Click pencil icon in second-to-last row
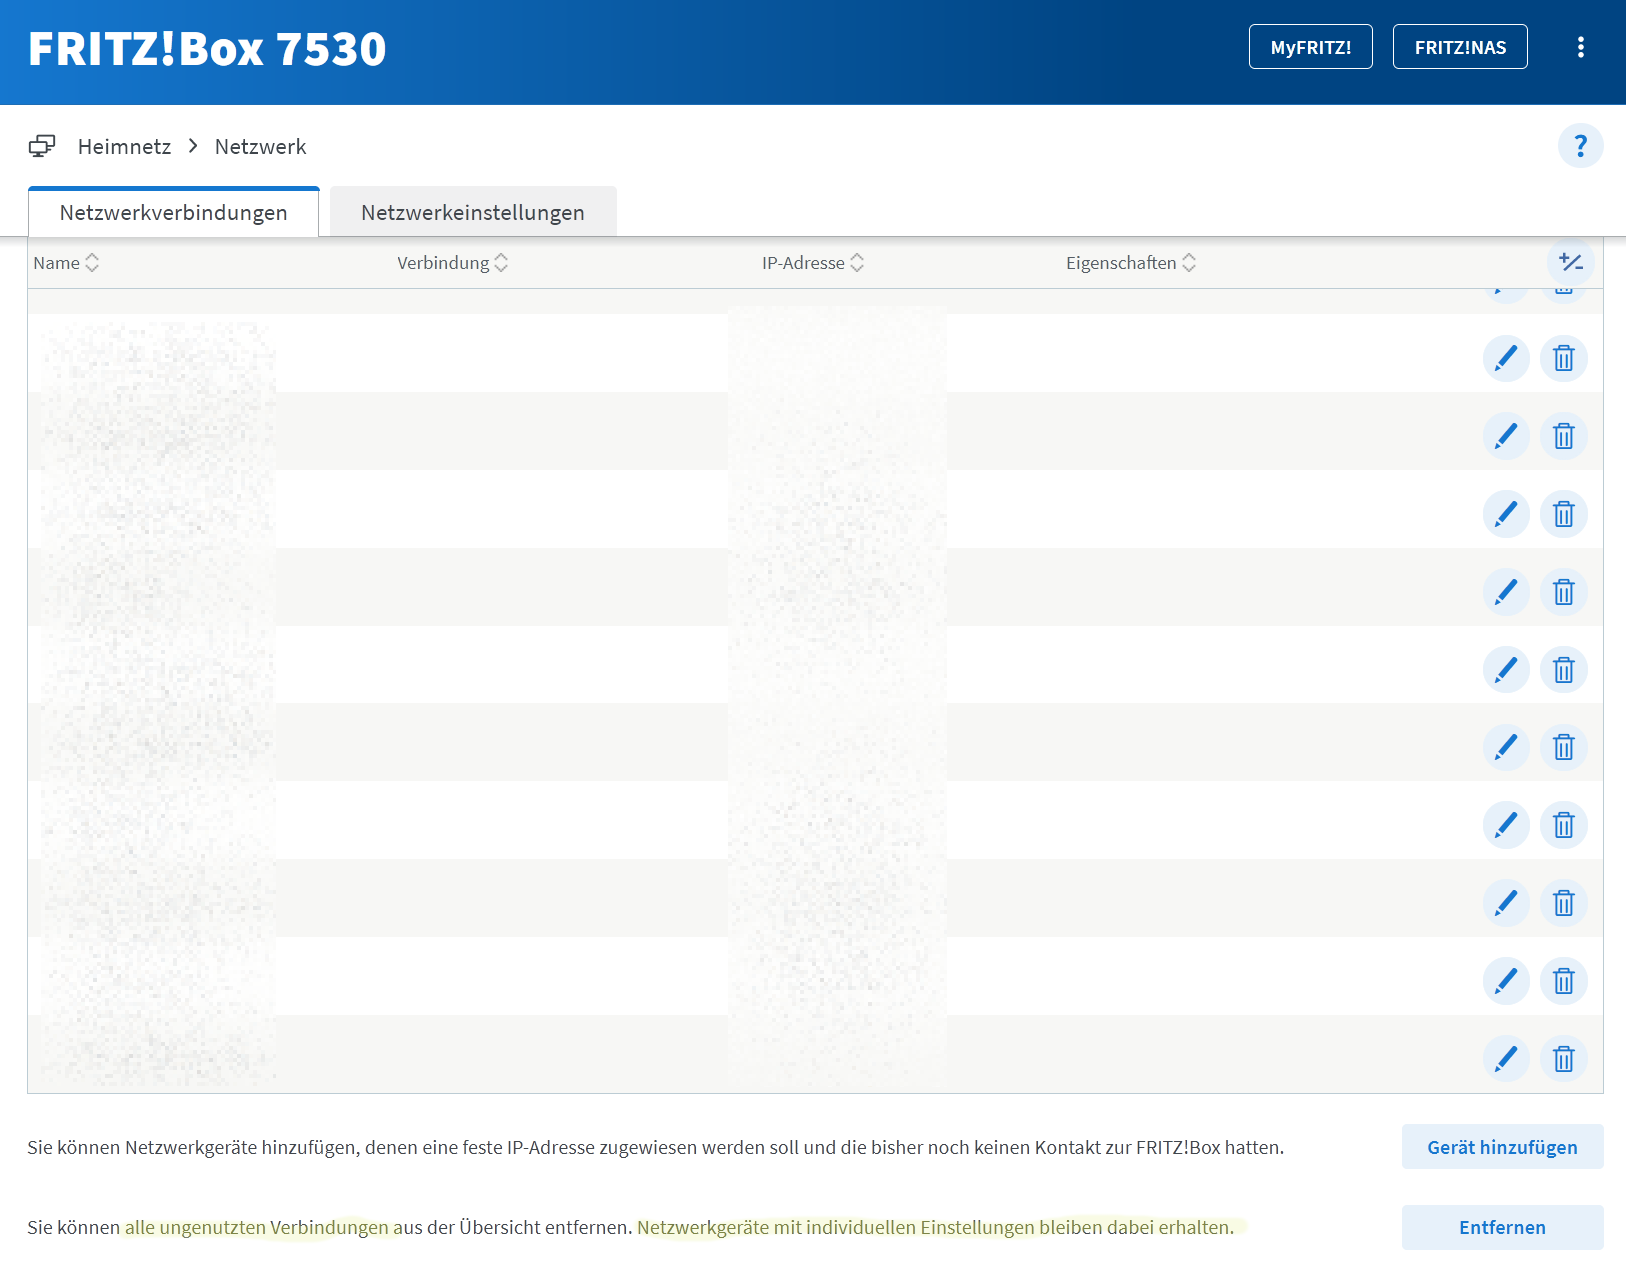This screenshot has height=1275, width=1626. coord(1506,981)
